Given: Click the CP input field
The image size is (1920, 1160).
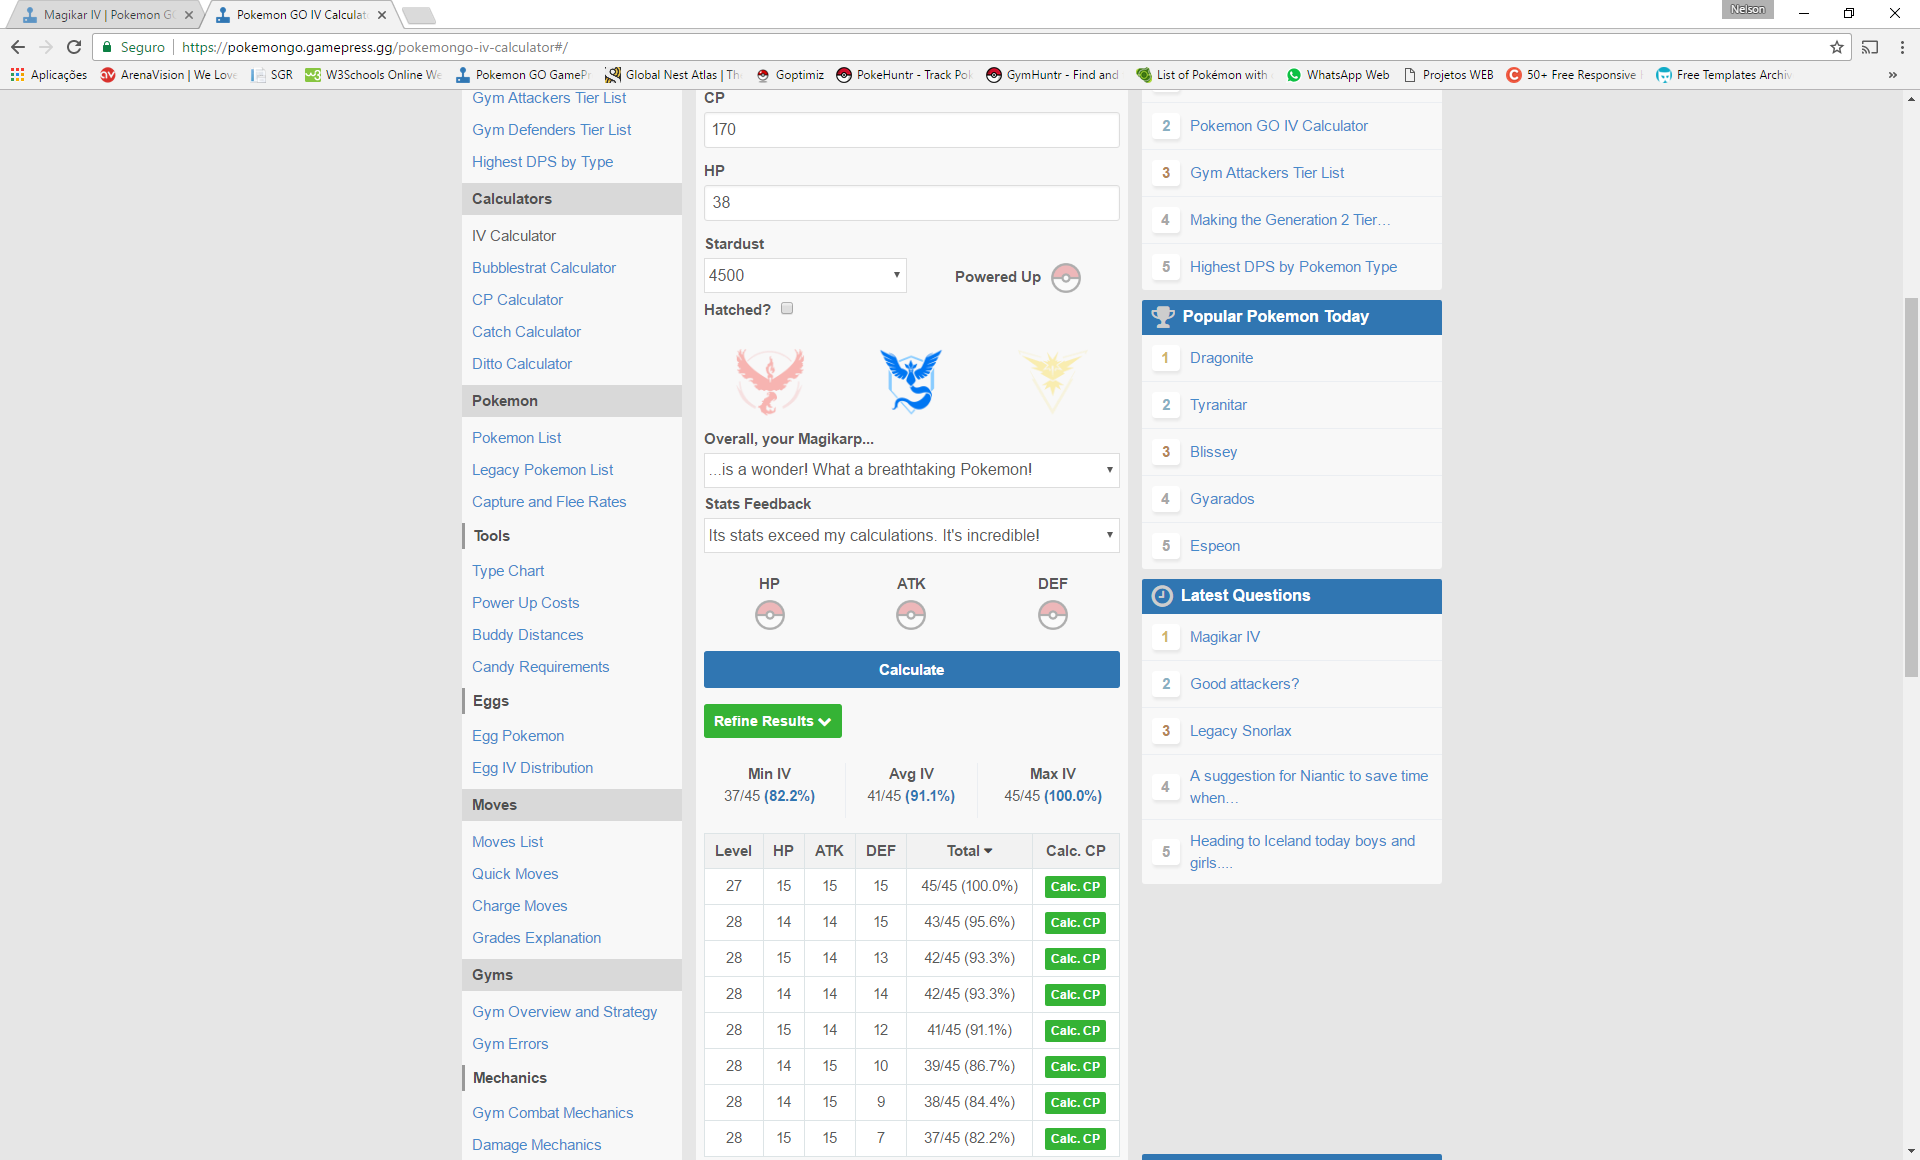Looking at the screenshot, I should click(x=911, y=130).
